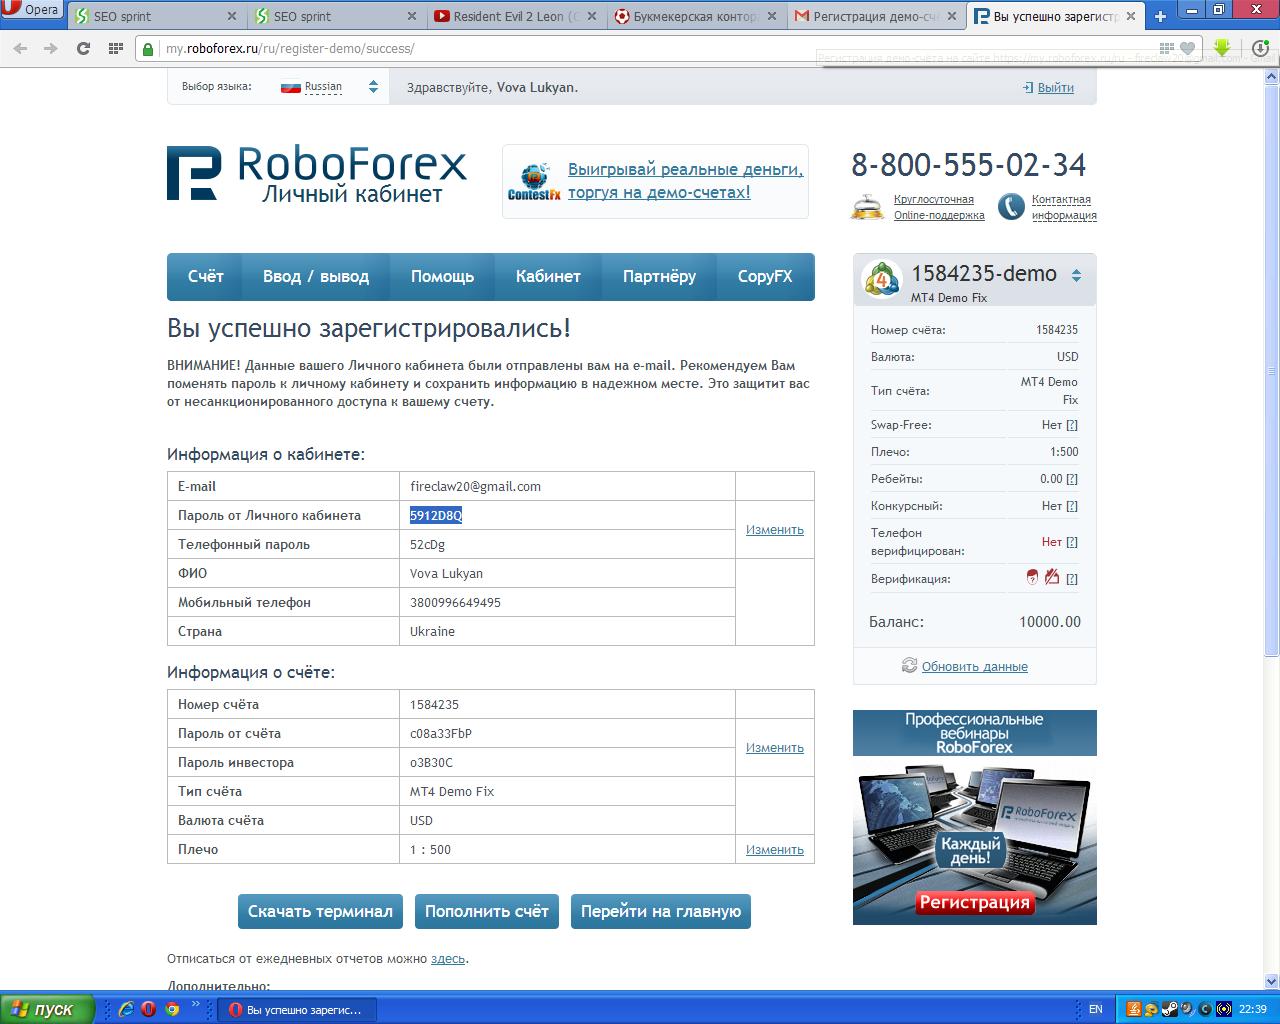This screenshot has height=1024, width=1280.
Task: Click the Верификация help question mark
Action: click(x=1072, y=579)
